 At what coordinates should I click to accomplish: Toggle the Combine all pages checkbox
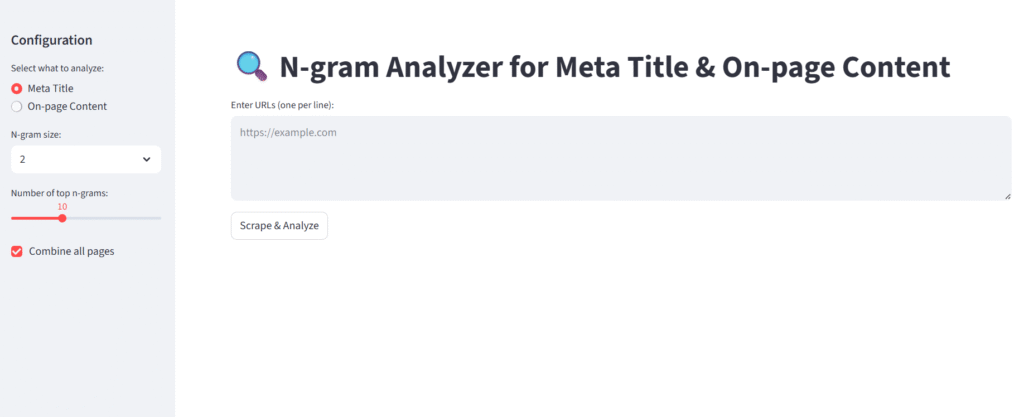17,251
